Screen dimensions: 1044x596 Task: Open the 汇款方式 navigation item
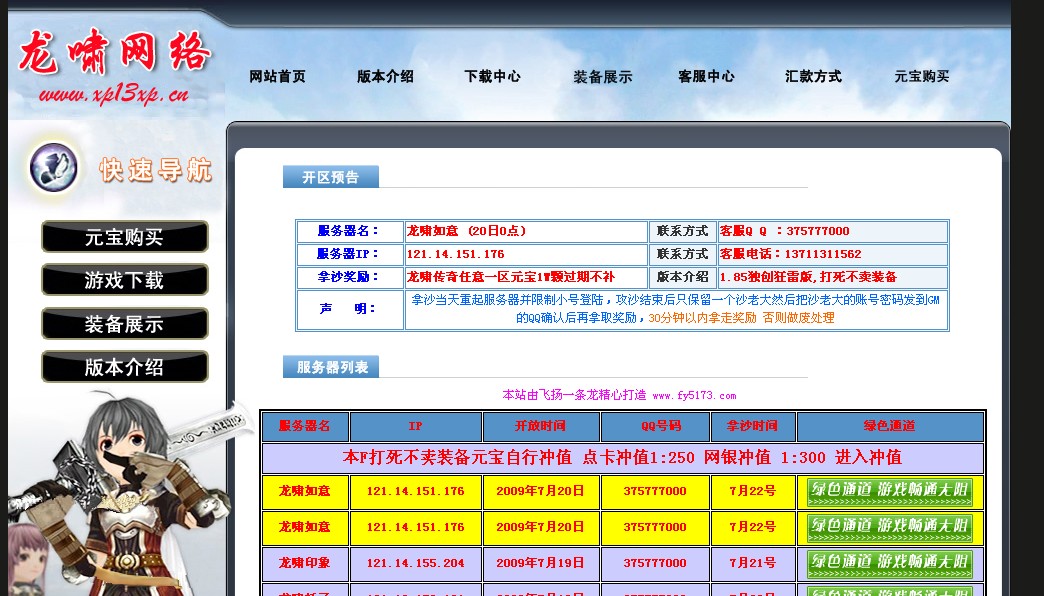pyautogui.click(x=813, y=75)
